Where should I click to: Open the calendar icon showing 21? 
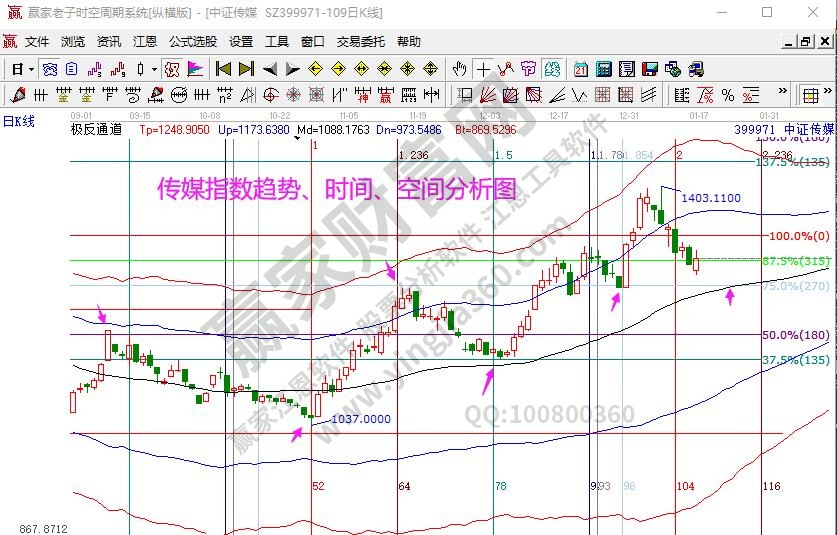581,69
